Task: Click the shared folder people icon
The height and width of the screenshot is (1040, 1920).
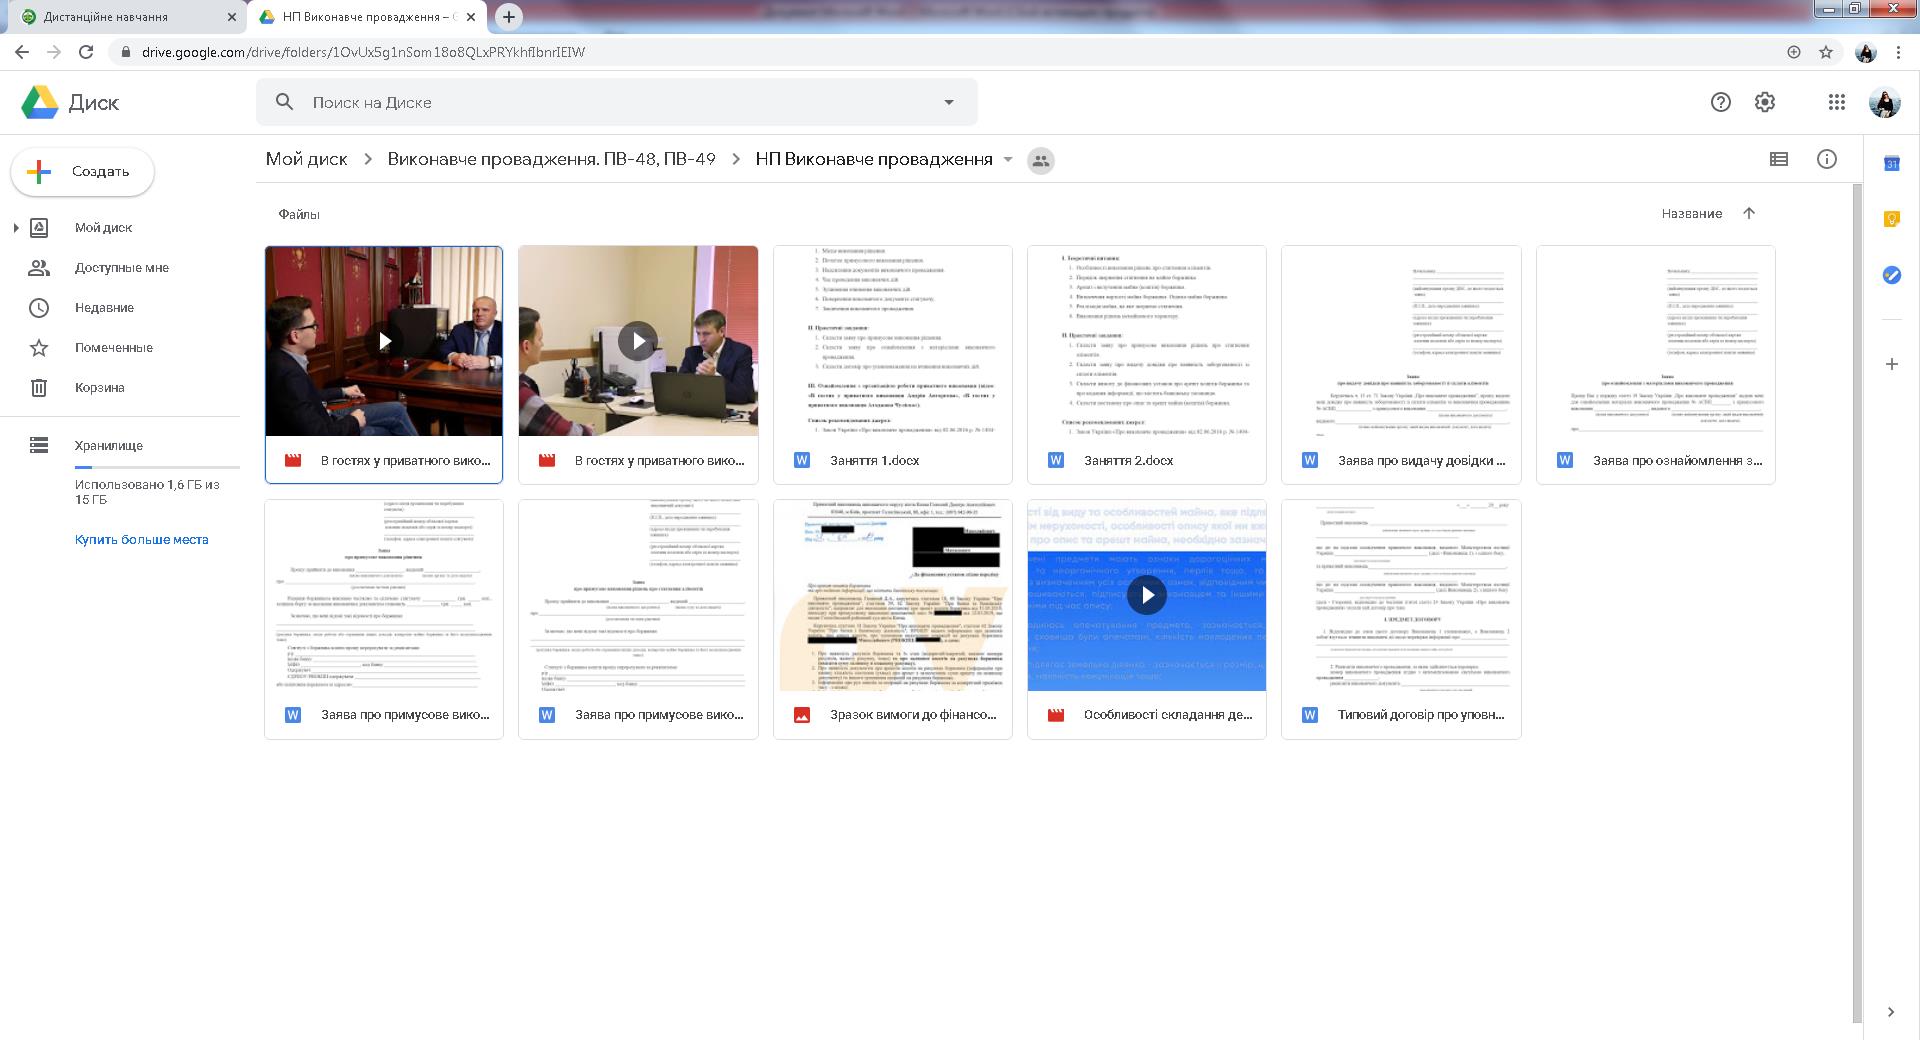Action: coord(1041,160)
